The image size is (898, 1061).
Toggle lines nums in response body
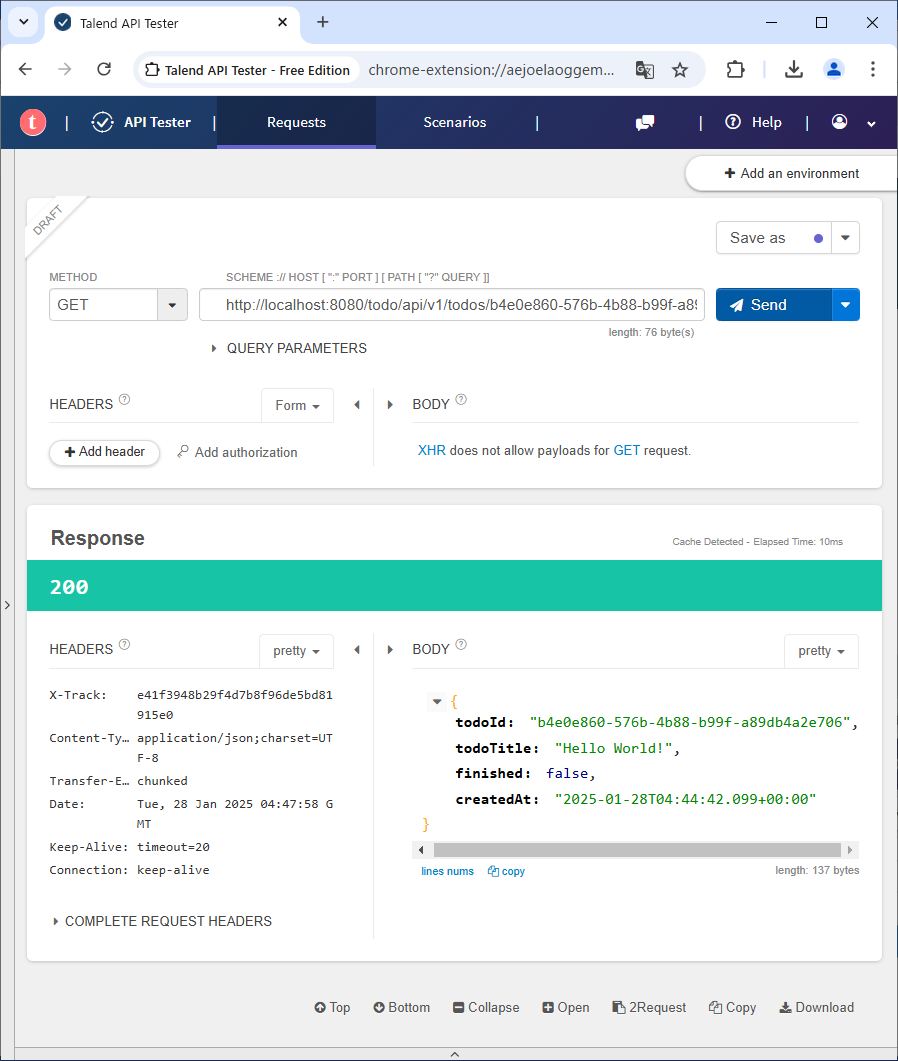point(447,871)
